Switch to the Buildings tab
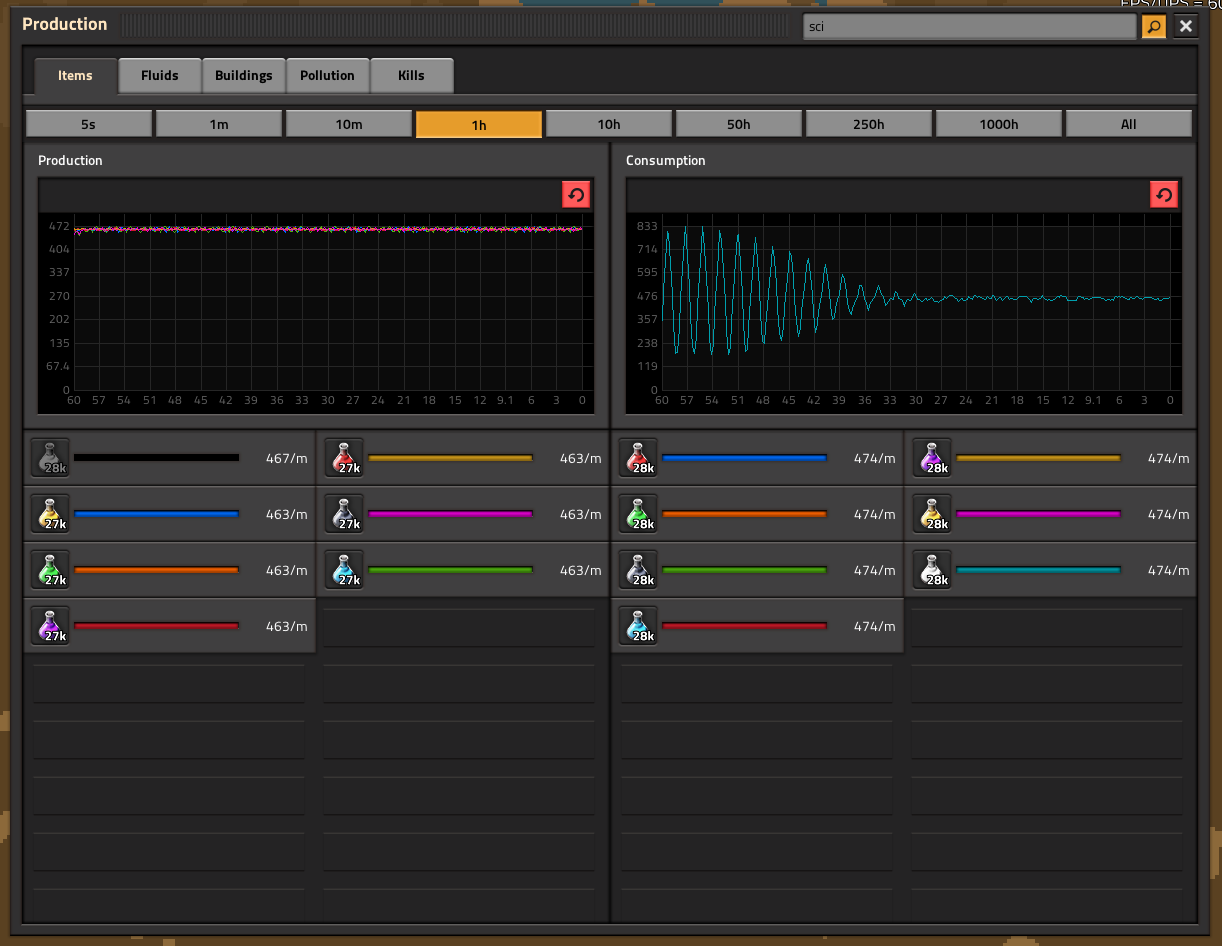The image size is (1222, 946). coord(244,76)
